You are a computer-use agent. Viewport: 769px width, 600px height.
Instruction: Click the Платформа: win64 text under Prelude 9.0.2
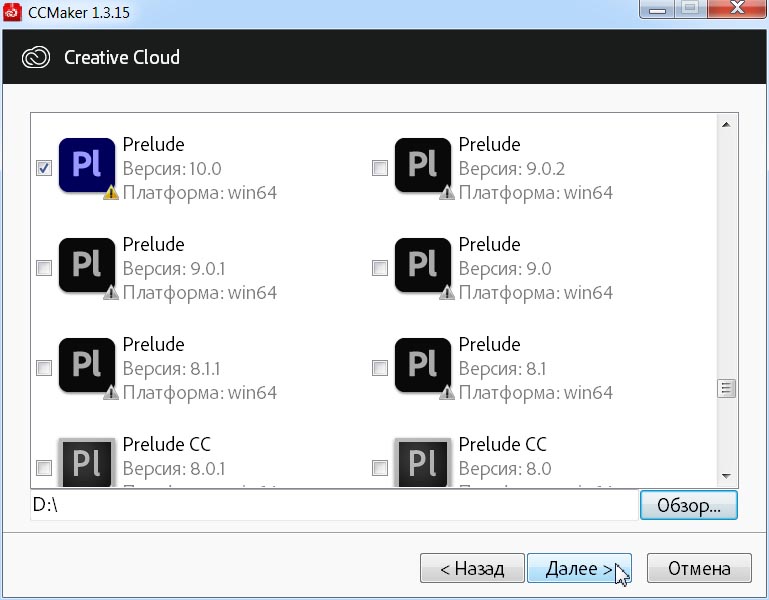click(x=536, y=193)
